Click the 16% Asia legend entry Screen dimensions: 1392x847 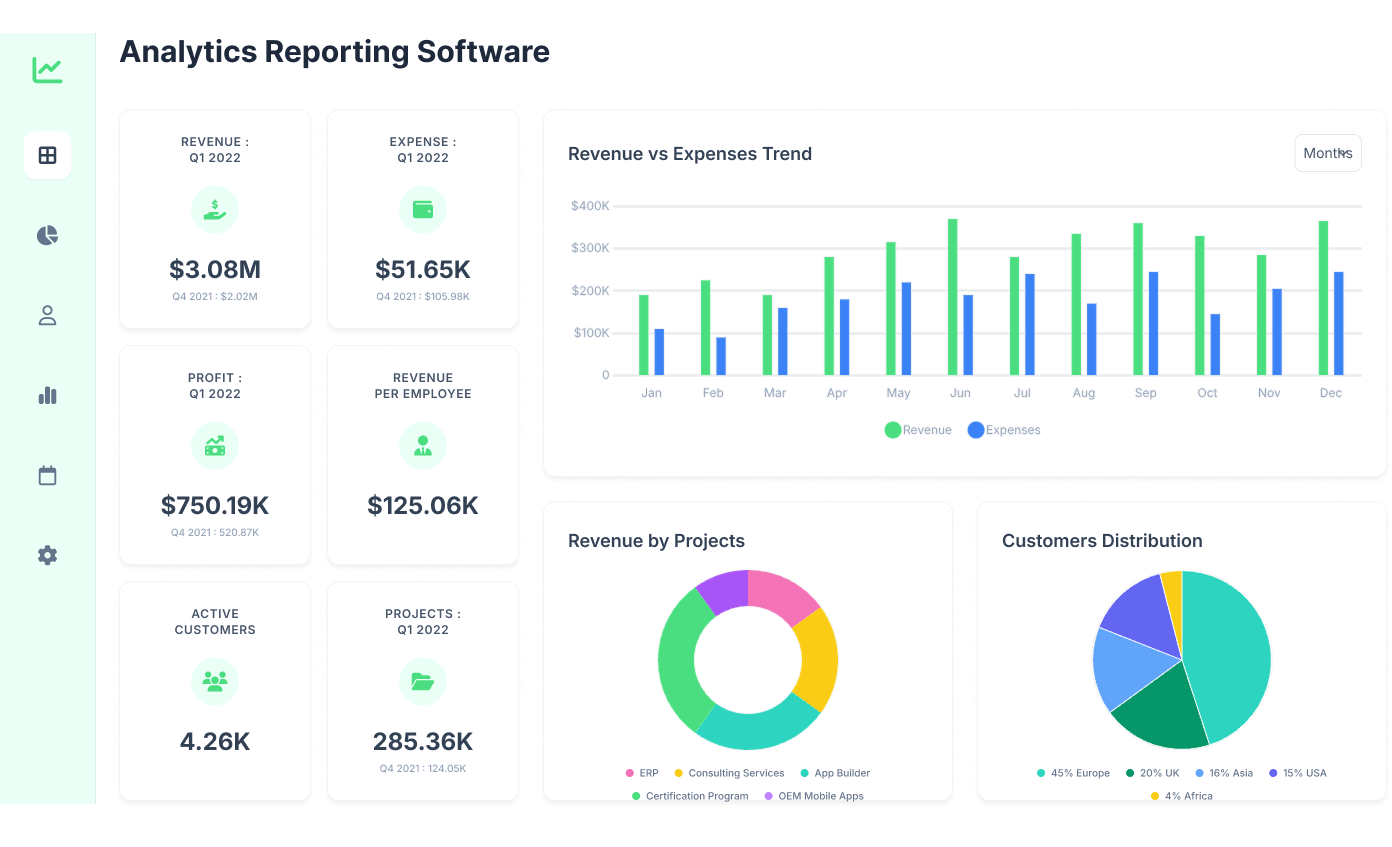[1224, 773]
